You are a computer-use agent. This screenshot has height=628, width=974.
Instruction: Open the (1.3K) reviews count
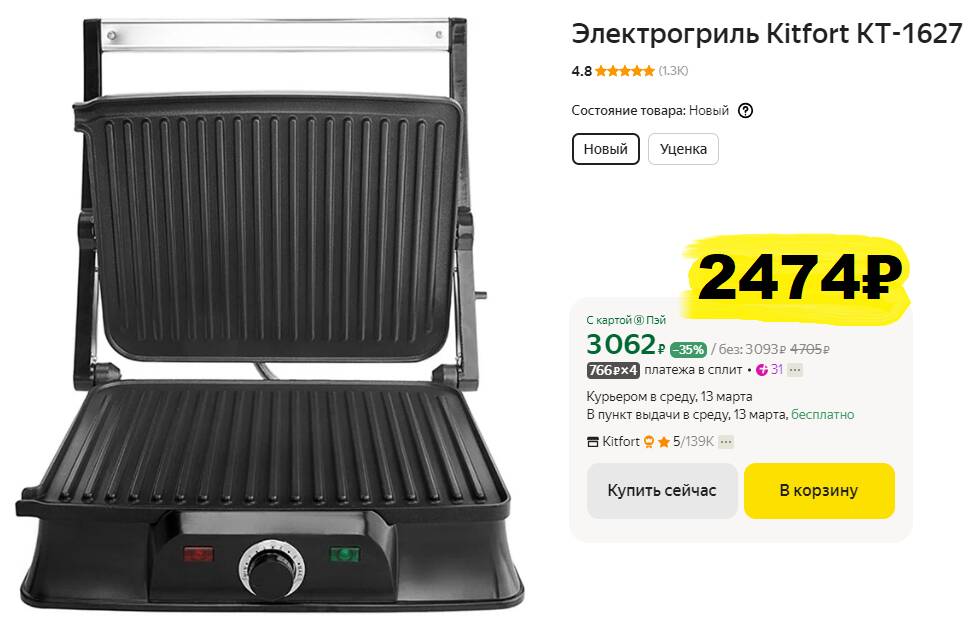coord(673,71)
